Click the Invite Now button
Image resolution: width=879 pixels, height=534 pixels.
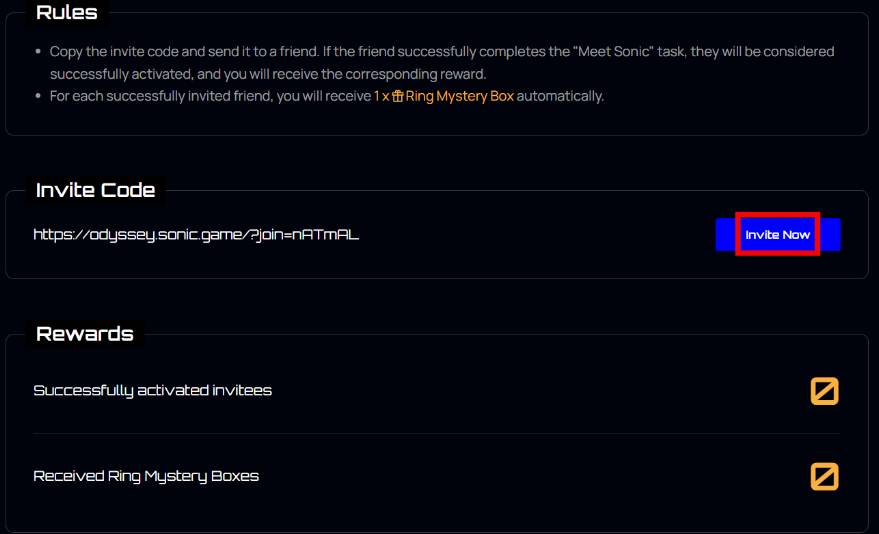(x=778, y=234)
